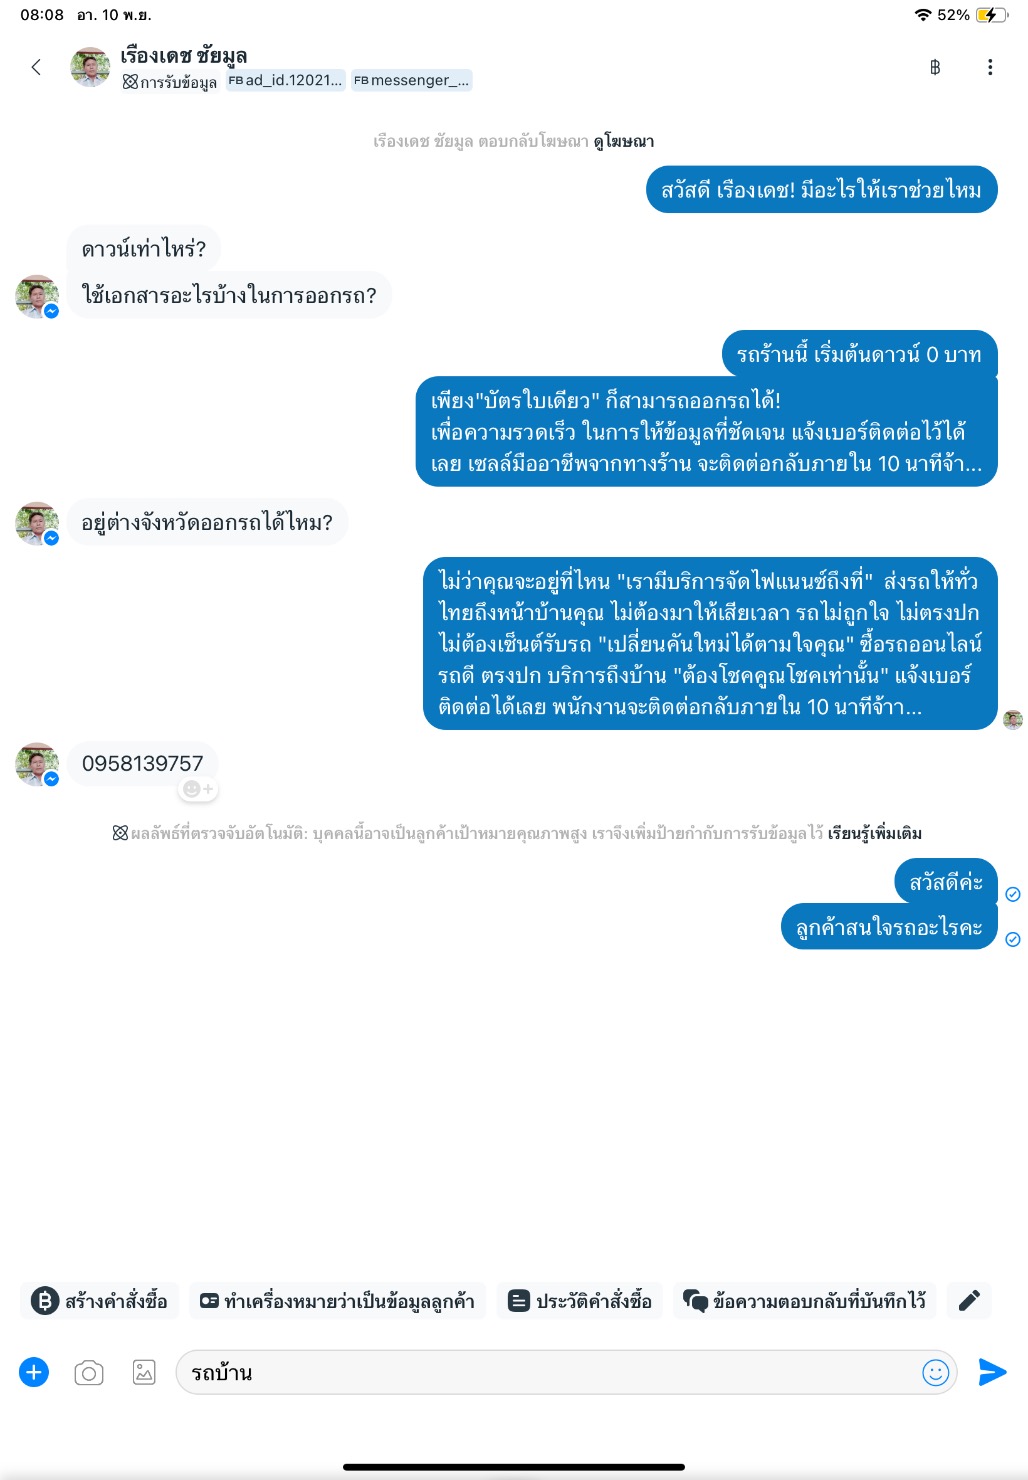This screenshot has width=1028, height=1480.
Task: Open the photo gallery picker icon
Action: pos(144,1373)
